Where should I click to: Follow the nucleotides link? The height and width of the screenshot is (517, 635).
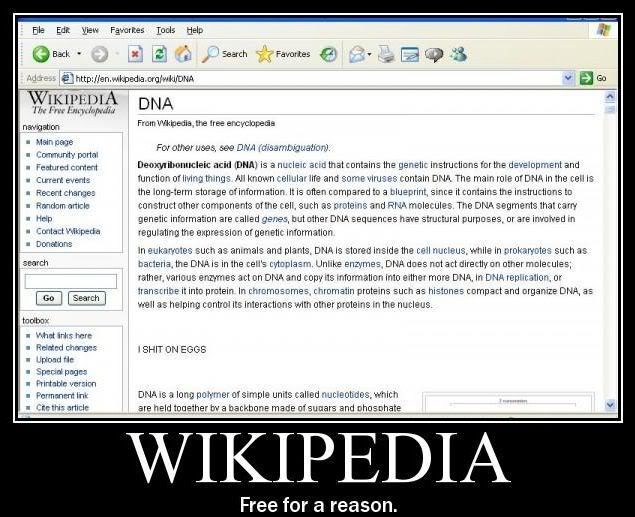point(345,394)
